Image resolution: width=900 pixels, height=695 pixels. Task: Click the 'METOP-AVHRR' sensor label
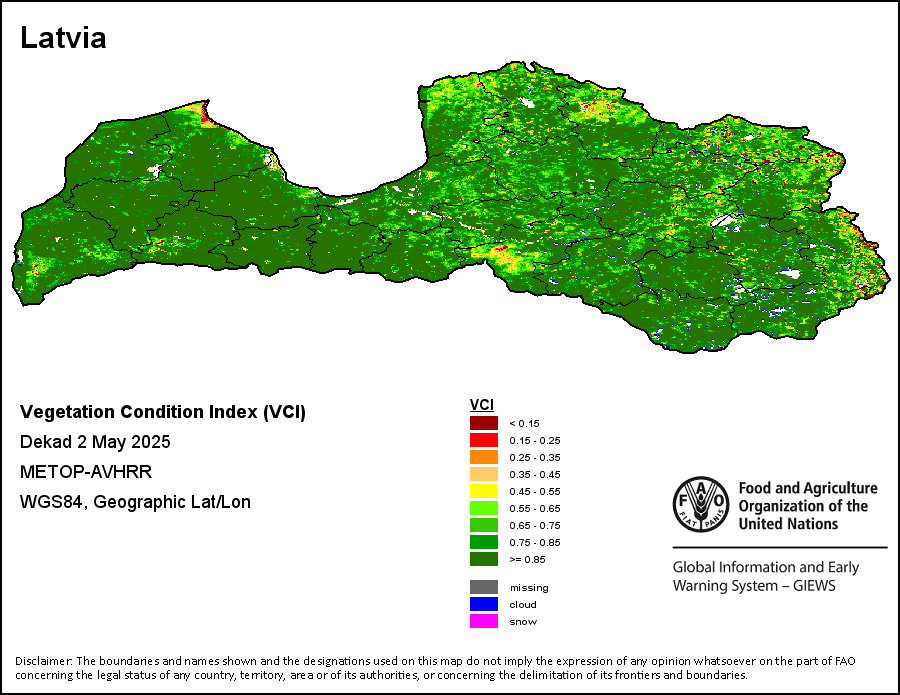tap(86, 472)
